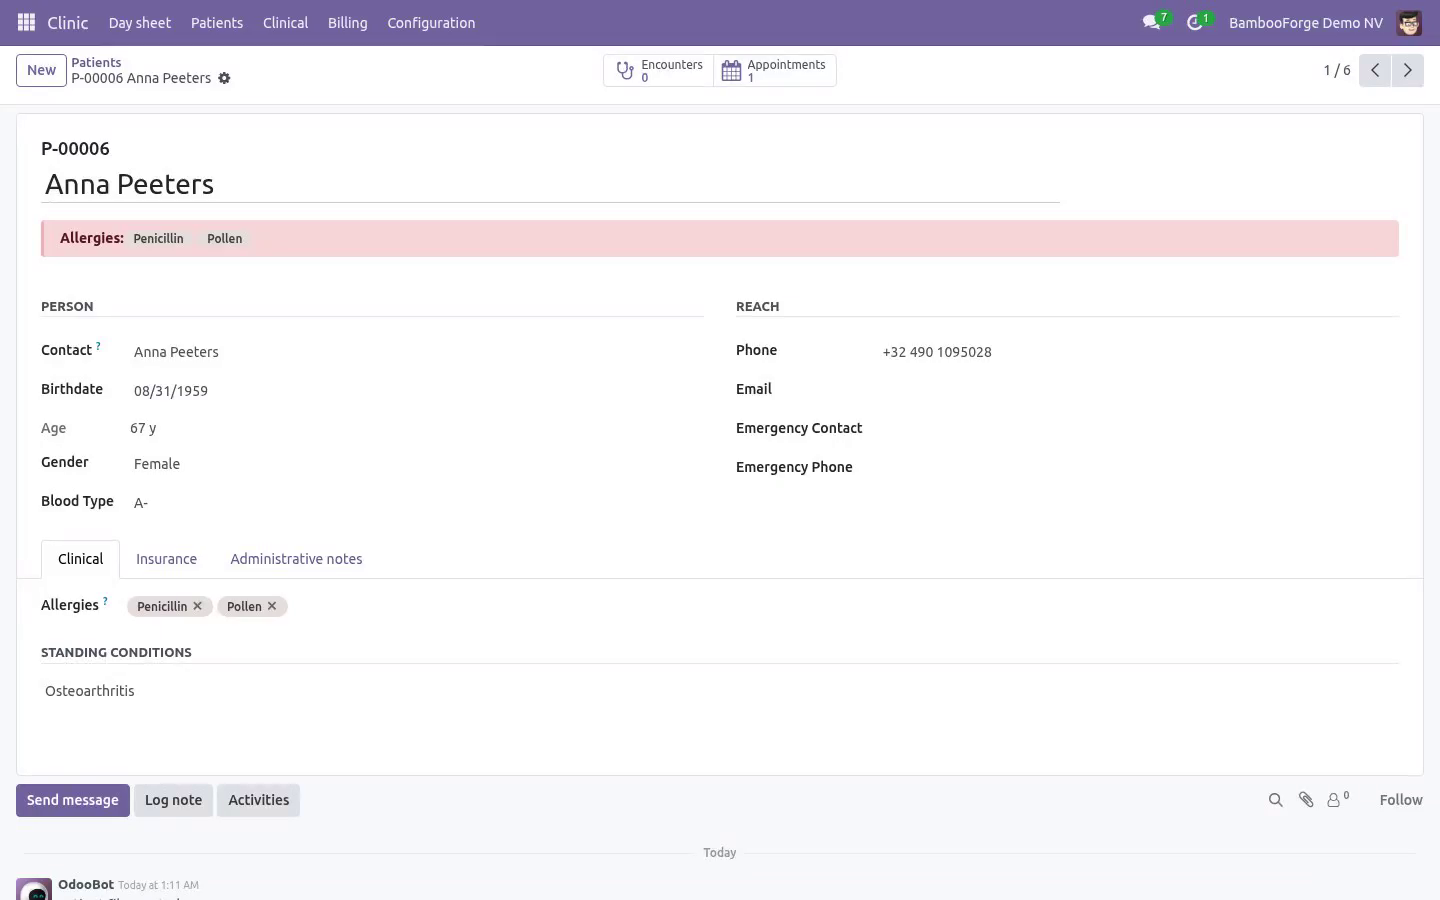Click the Send message button
This screenshot has height=900, width=1440.
(73, 800)
